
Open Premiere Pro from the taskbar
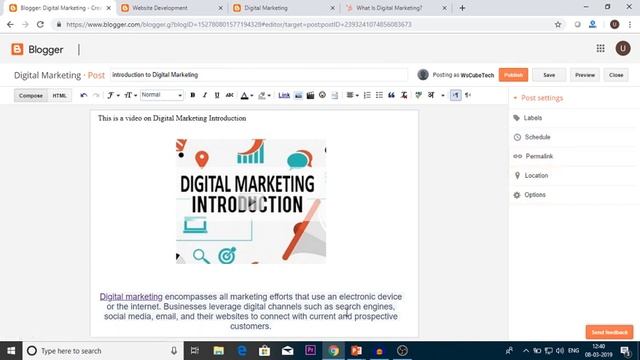point(310,351)
